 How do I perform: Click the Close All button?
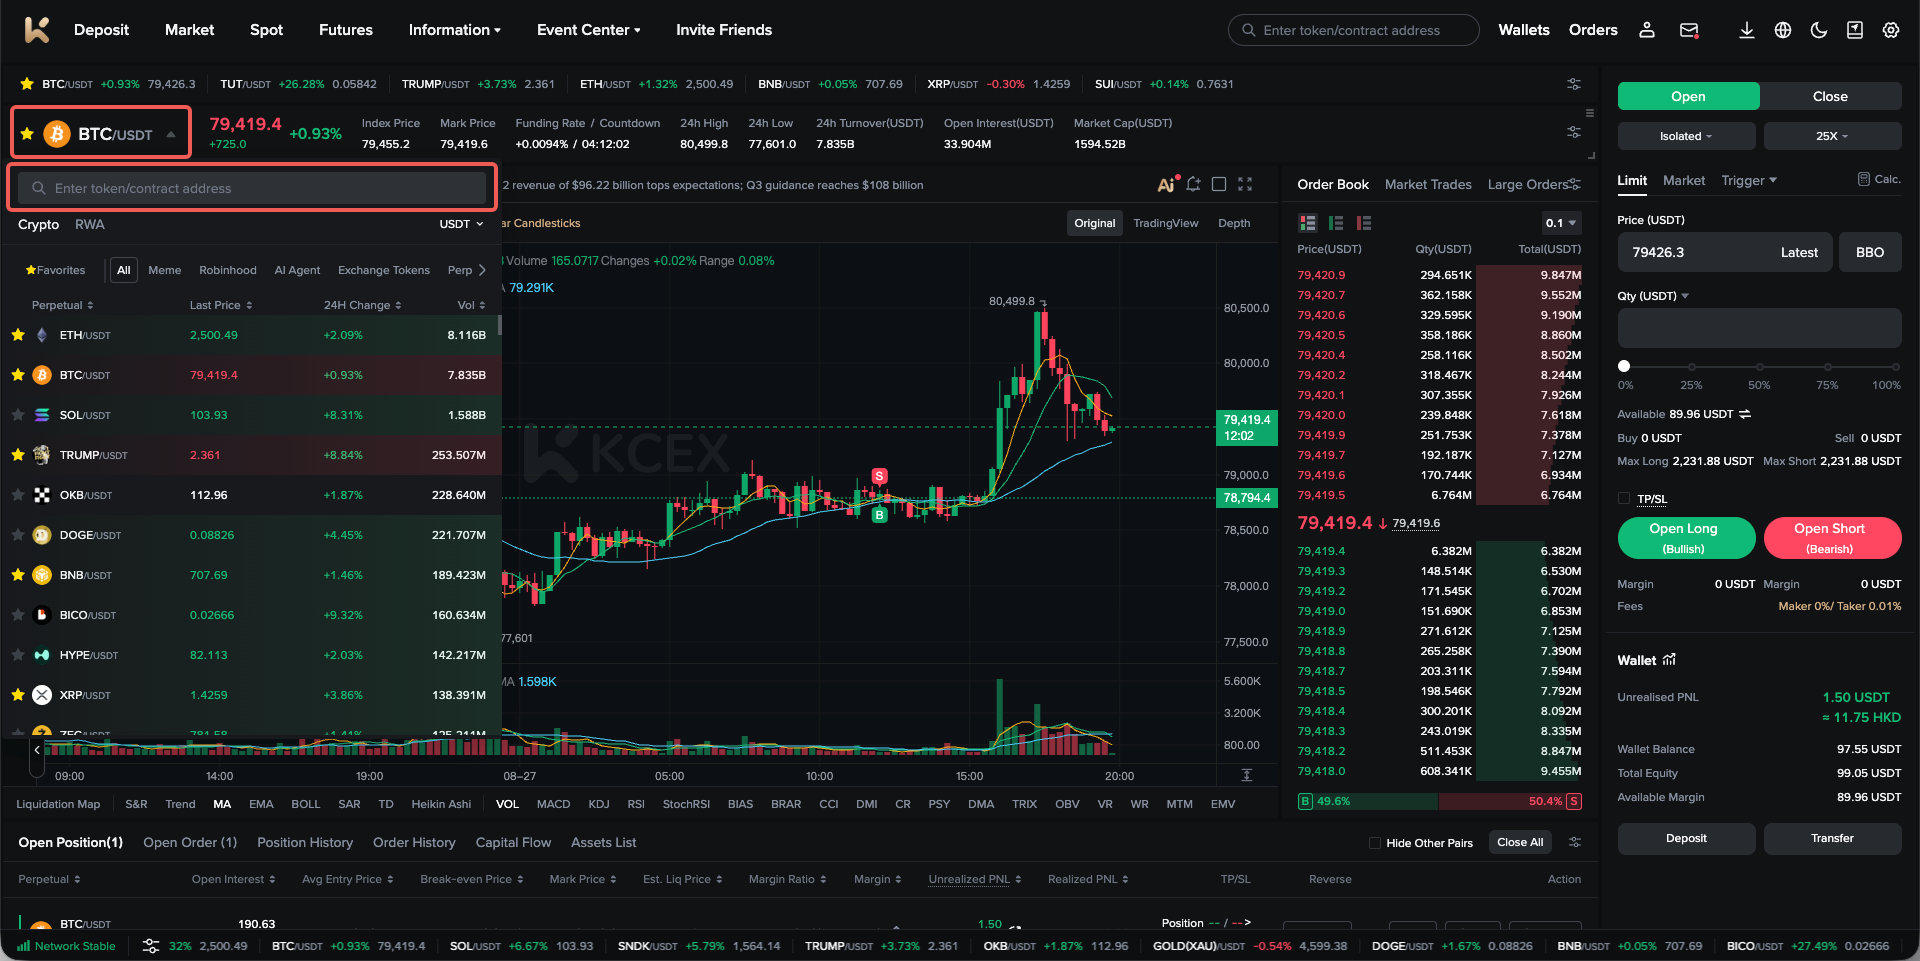1520,842
